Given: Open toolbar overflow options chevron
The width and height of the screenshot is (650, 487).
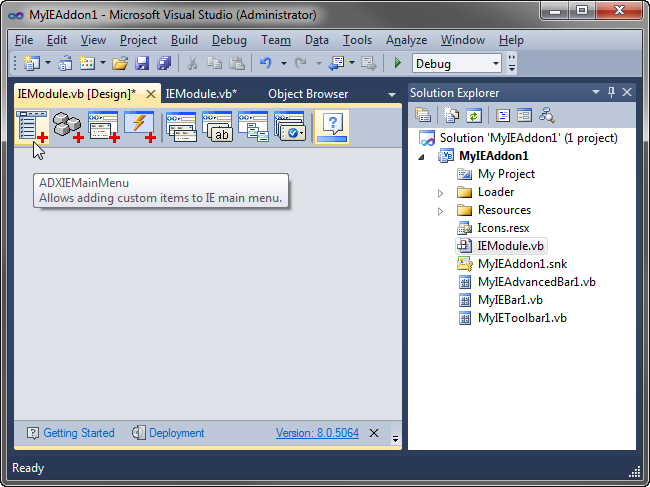Looking at the screenshot, I should 512,63.
